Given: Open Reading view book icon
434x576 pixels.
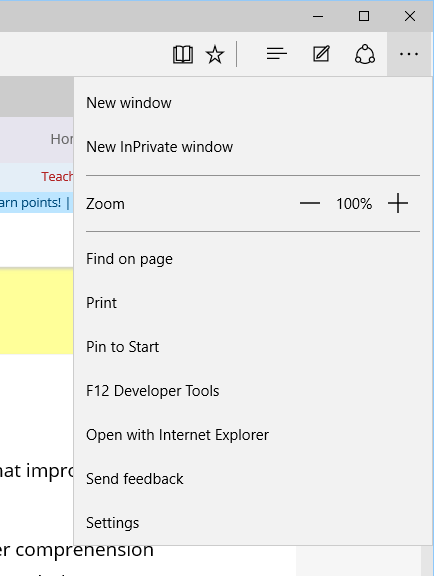Looking at the screenshot, I should (183, 54).
